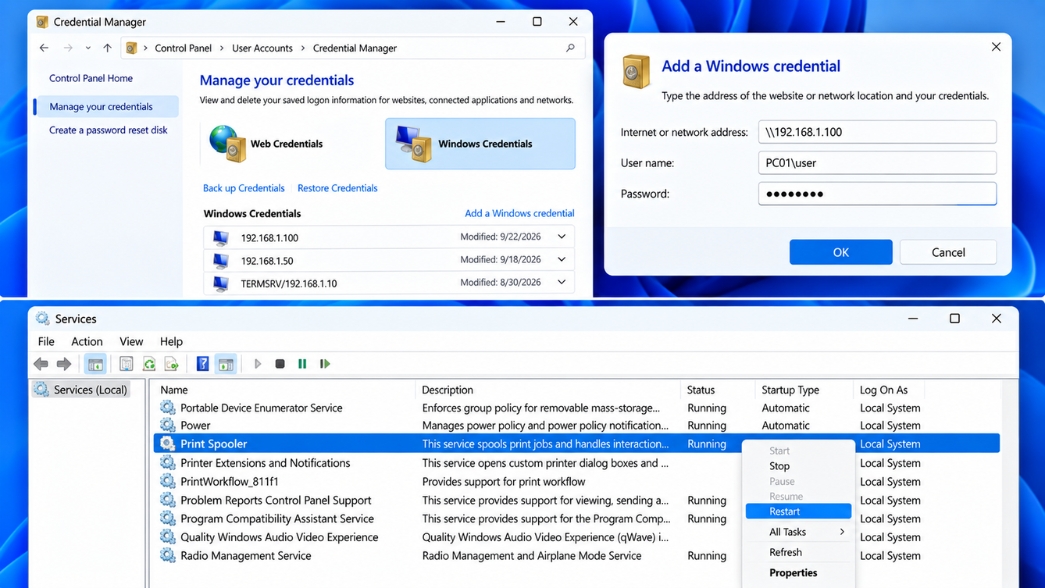Select Services (Local) tree node

81,389
